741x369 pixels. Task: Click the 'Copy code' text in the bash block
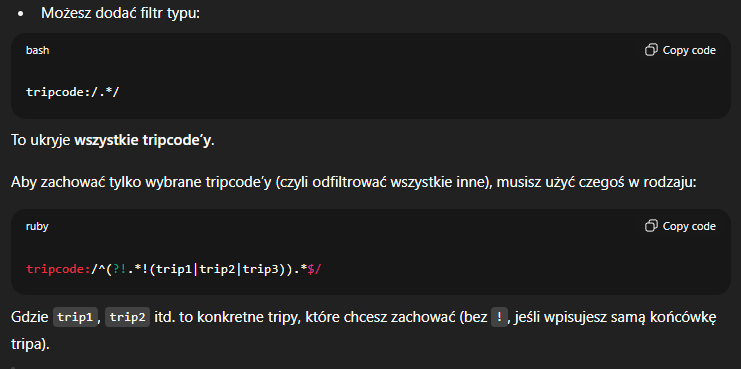click(x=689, y=50)
